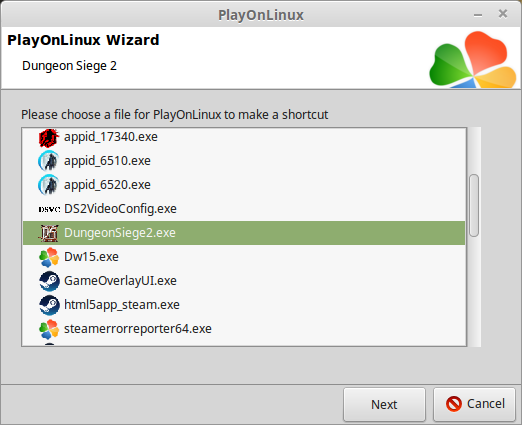Click the steamerrorreporter64.exe clover icon
This screenshot has height=425, width=522.
point(49,329)
